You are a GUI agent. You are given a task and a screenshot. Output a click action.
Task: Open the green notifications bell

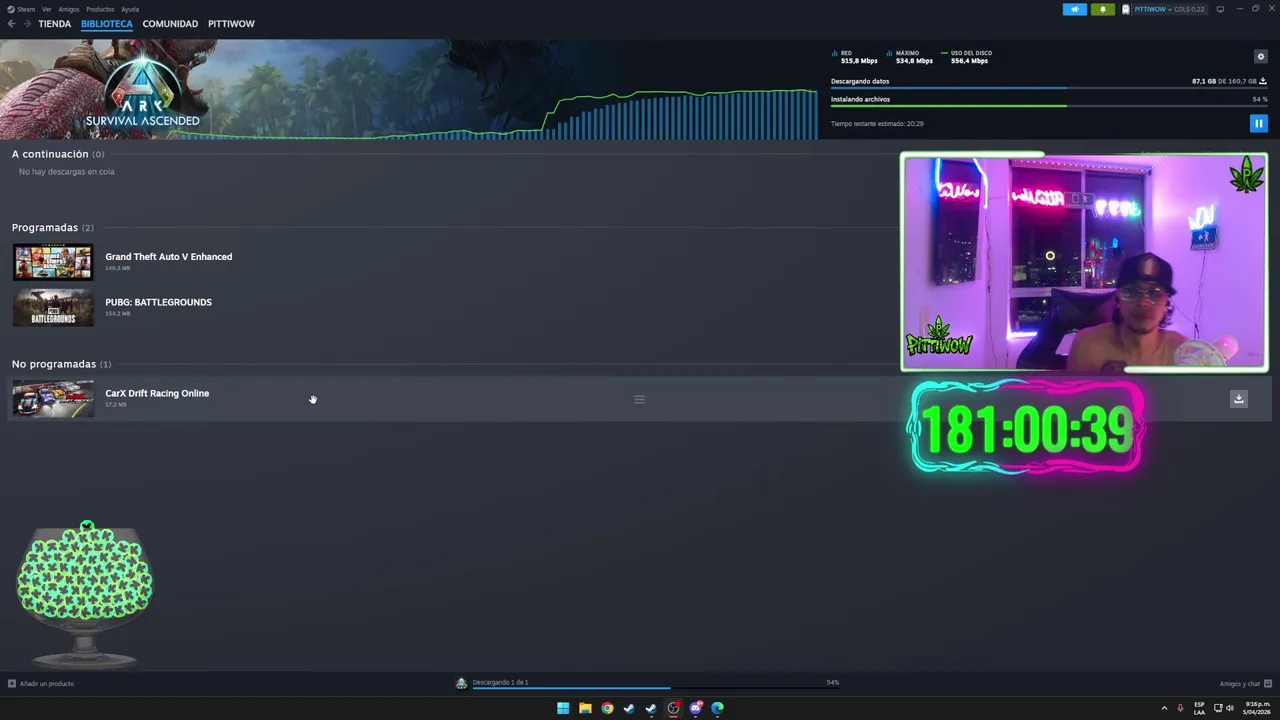1103,9
